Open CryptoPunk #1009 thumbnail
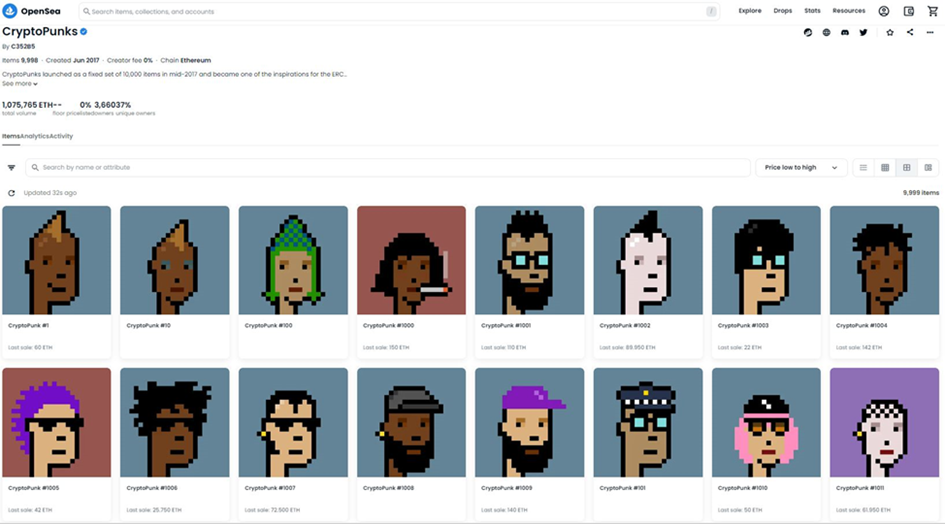The image size is (945, 524). [x=530, y=423]
